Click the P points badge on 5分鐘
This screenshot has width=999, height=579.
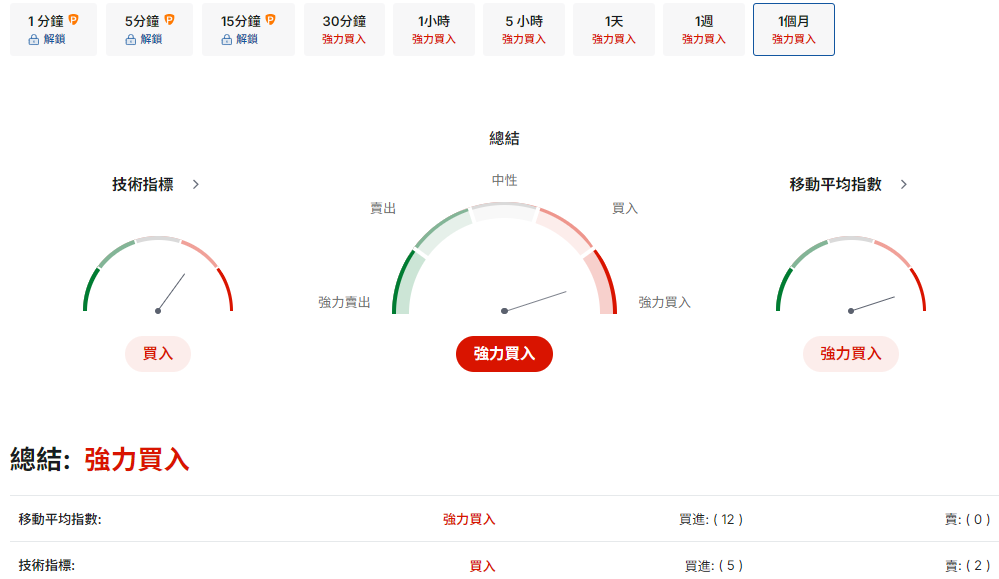pos(169,19)
